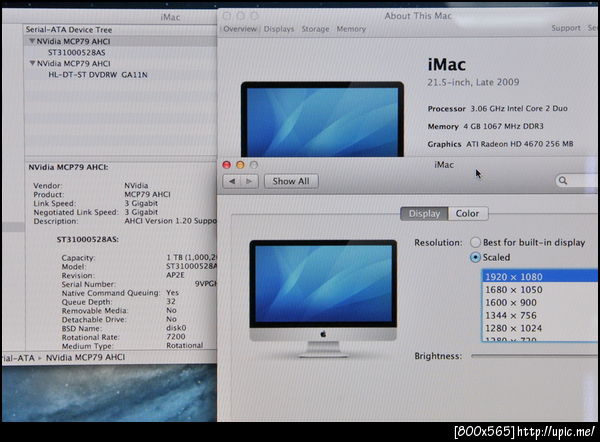Click the iMac thumbnail in the display preferences
The height and width of the screenshot is (442, 600).
323,298
